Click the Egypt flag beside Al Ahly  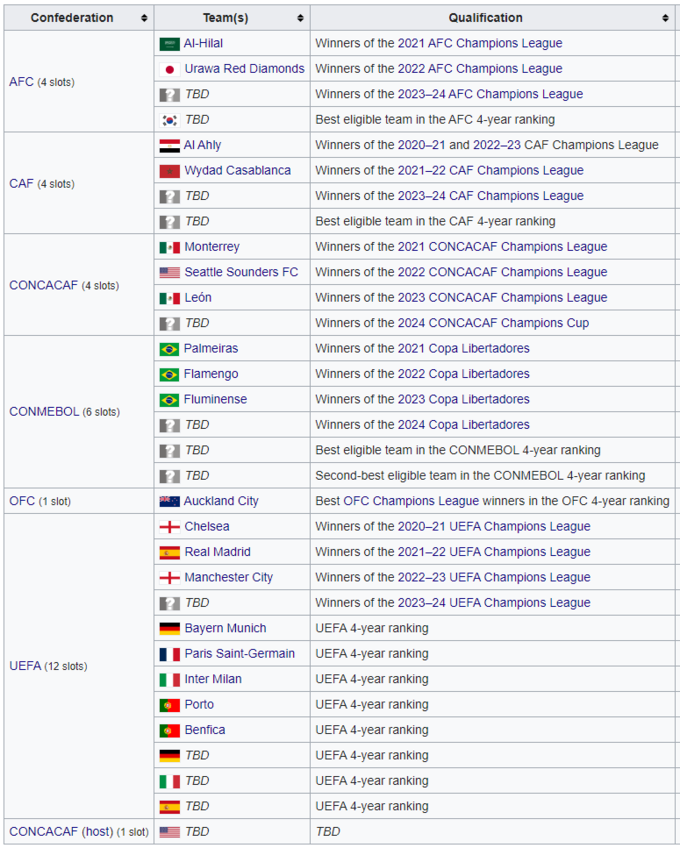(x=169, y=145)
